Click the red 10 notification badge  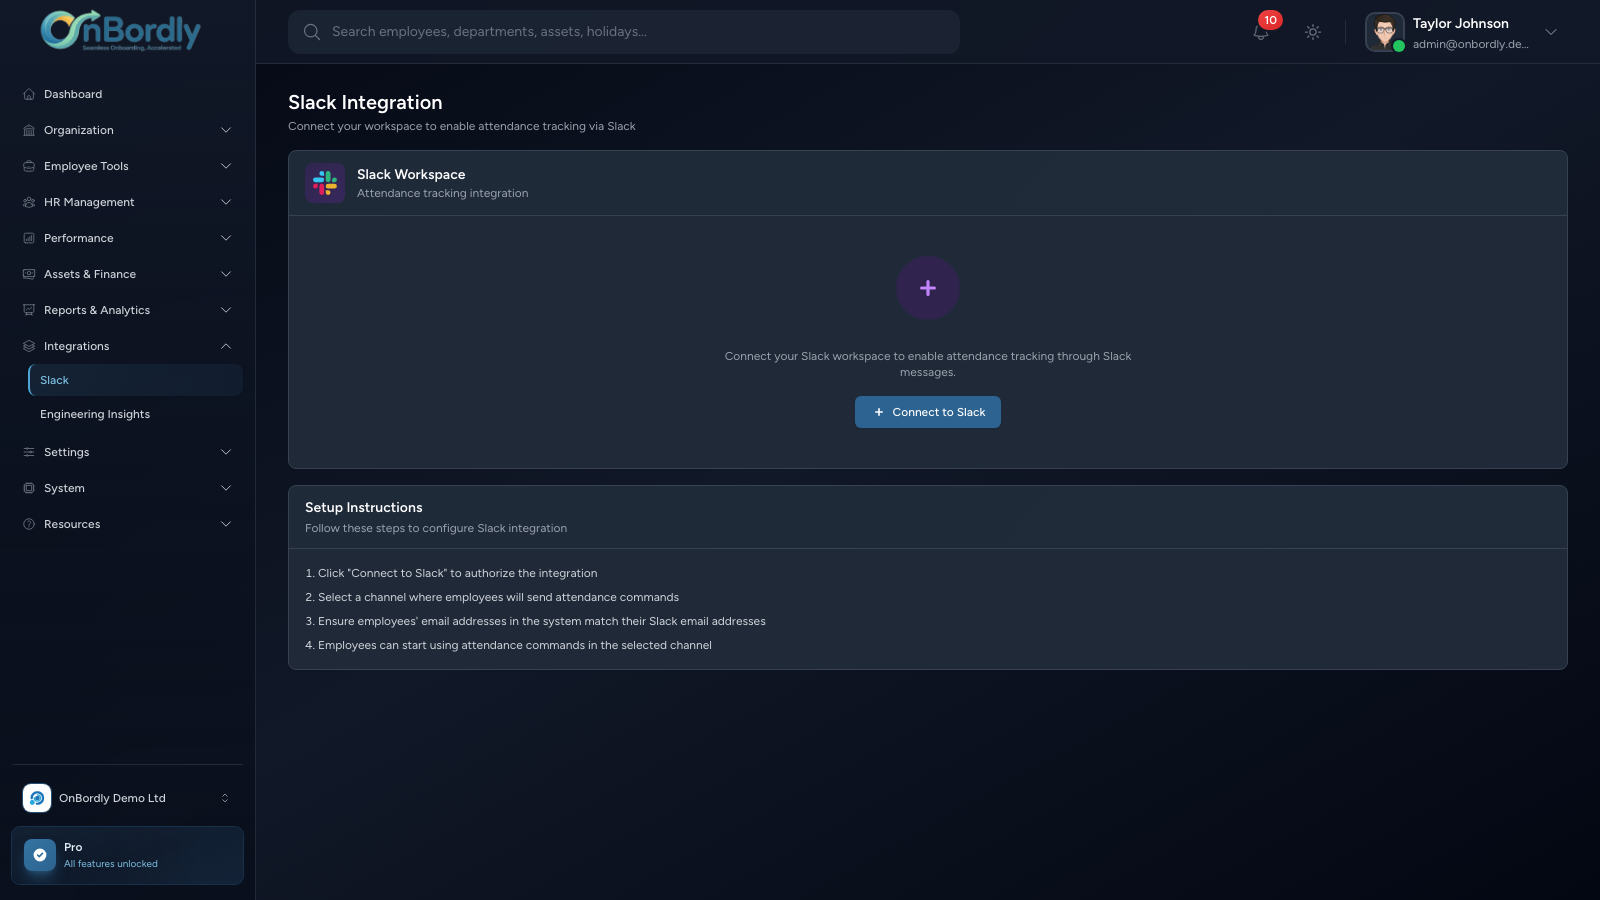pyautogui.click(x=1270, y=20)
